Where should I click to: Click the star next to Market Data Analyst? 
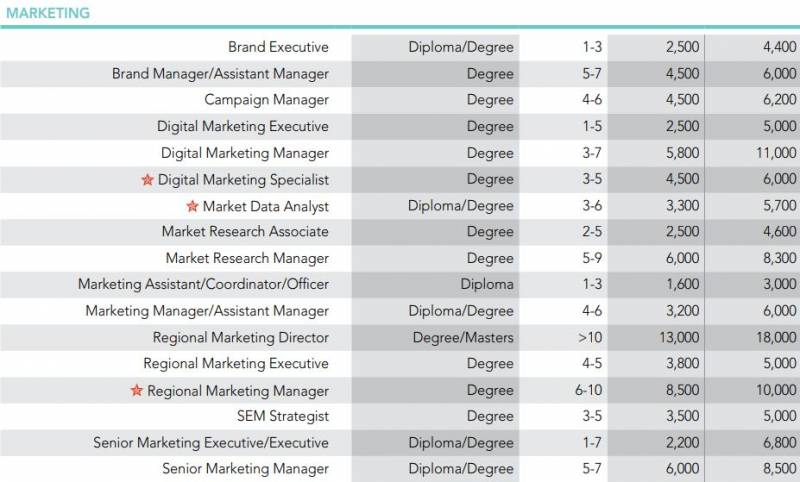point(193,206)
